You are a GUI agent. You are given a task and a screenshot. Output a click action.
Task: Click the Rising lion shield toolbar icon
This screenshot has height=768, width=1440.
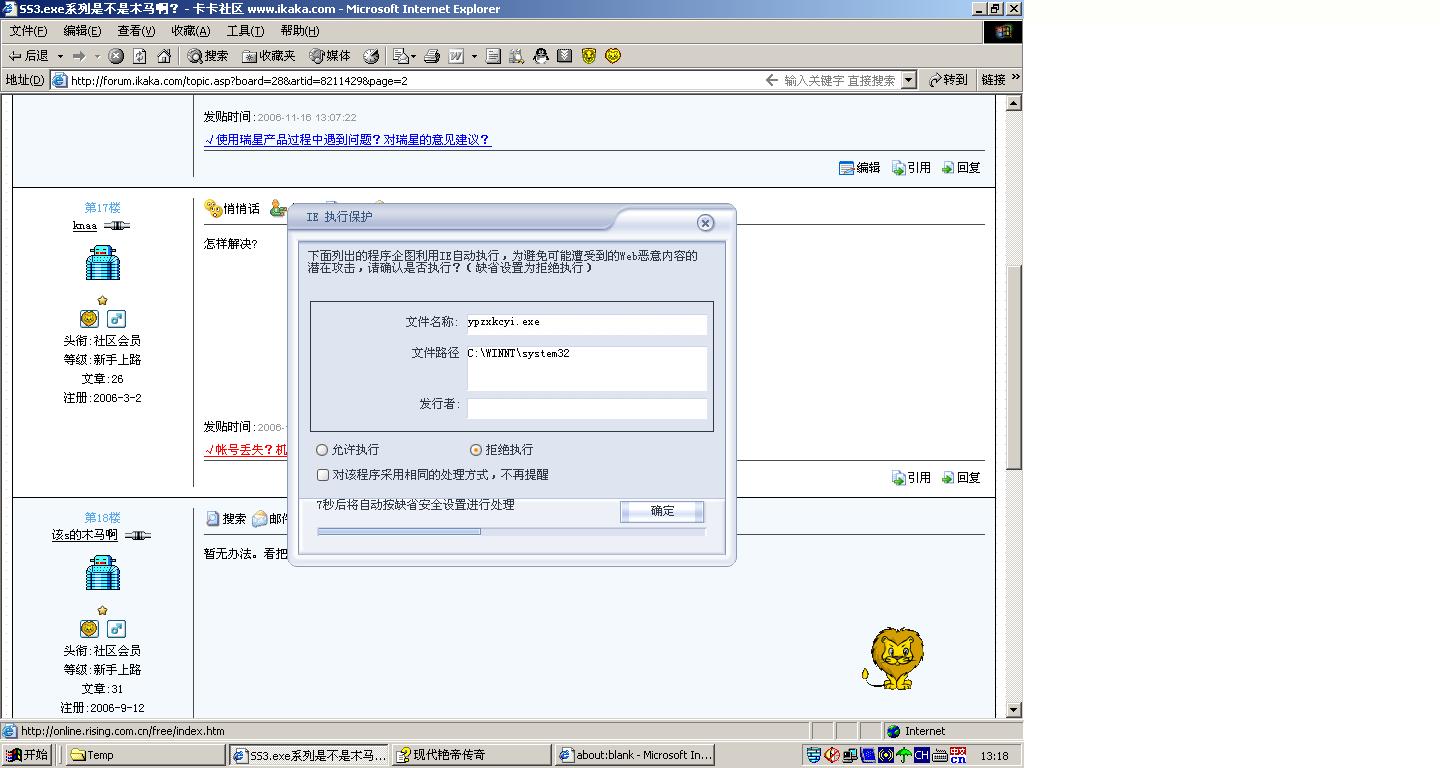(589, 56)
